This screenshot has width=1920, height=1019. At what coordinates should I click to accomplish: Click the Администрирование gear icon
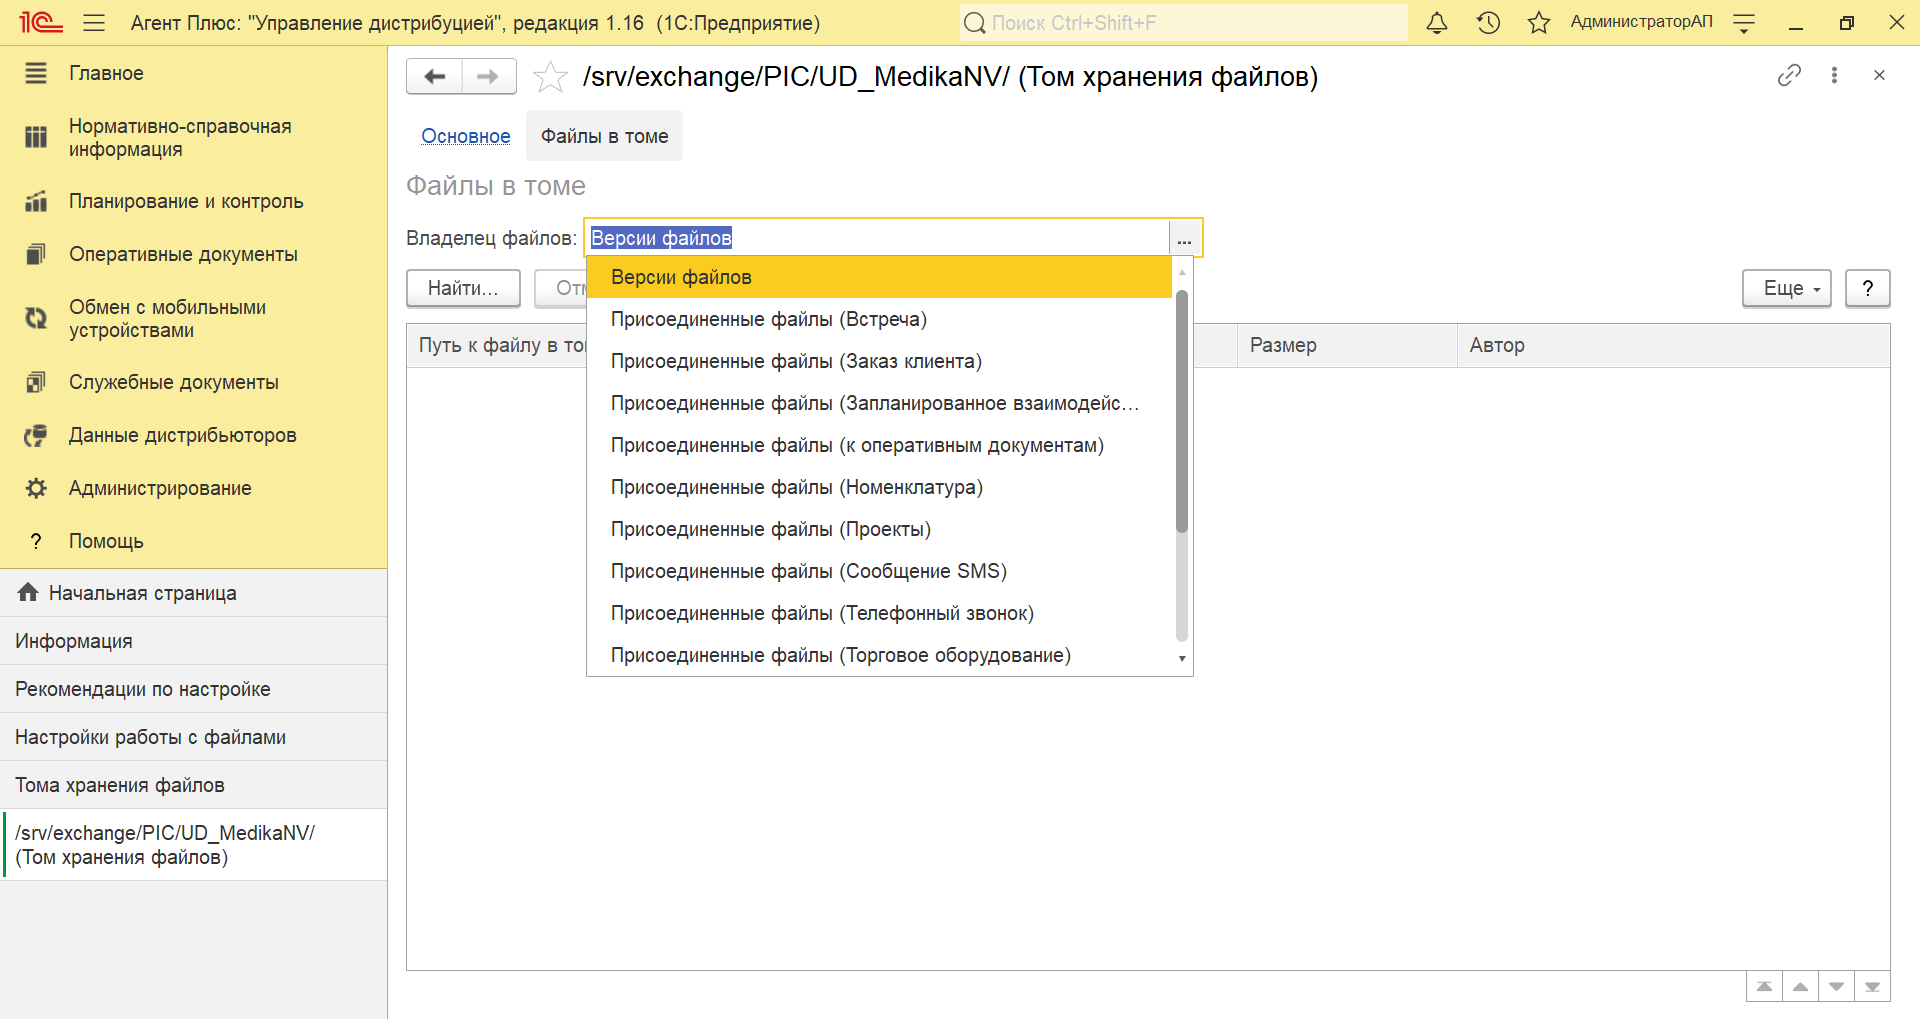point(36,488)
